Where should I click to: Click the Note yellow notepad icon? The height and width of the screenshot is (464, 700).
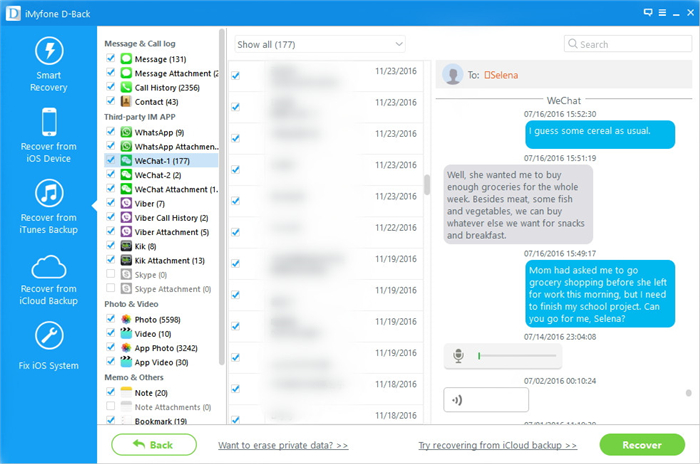click(x=126, y=393)
